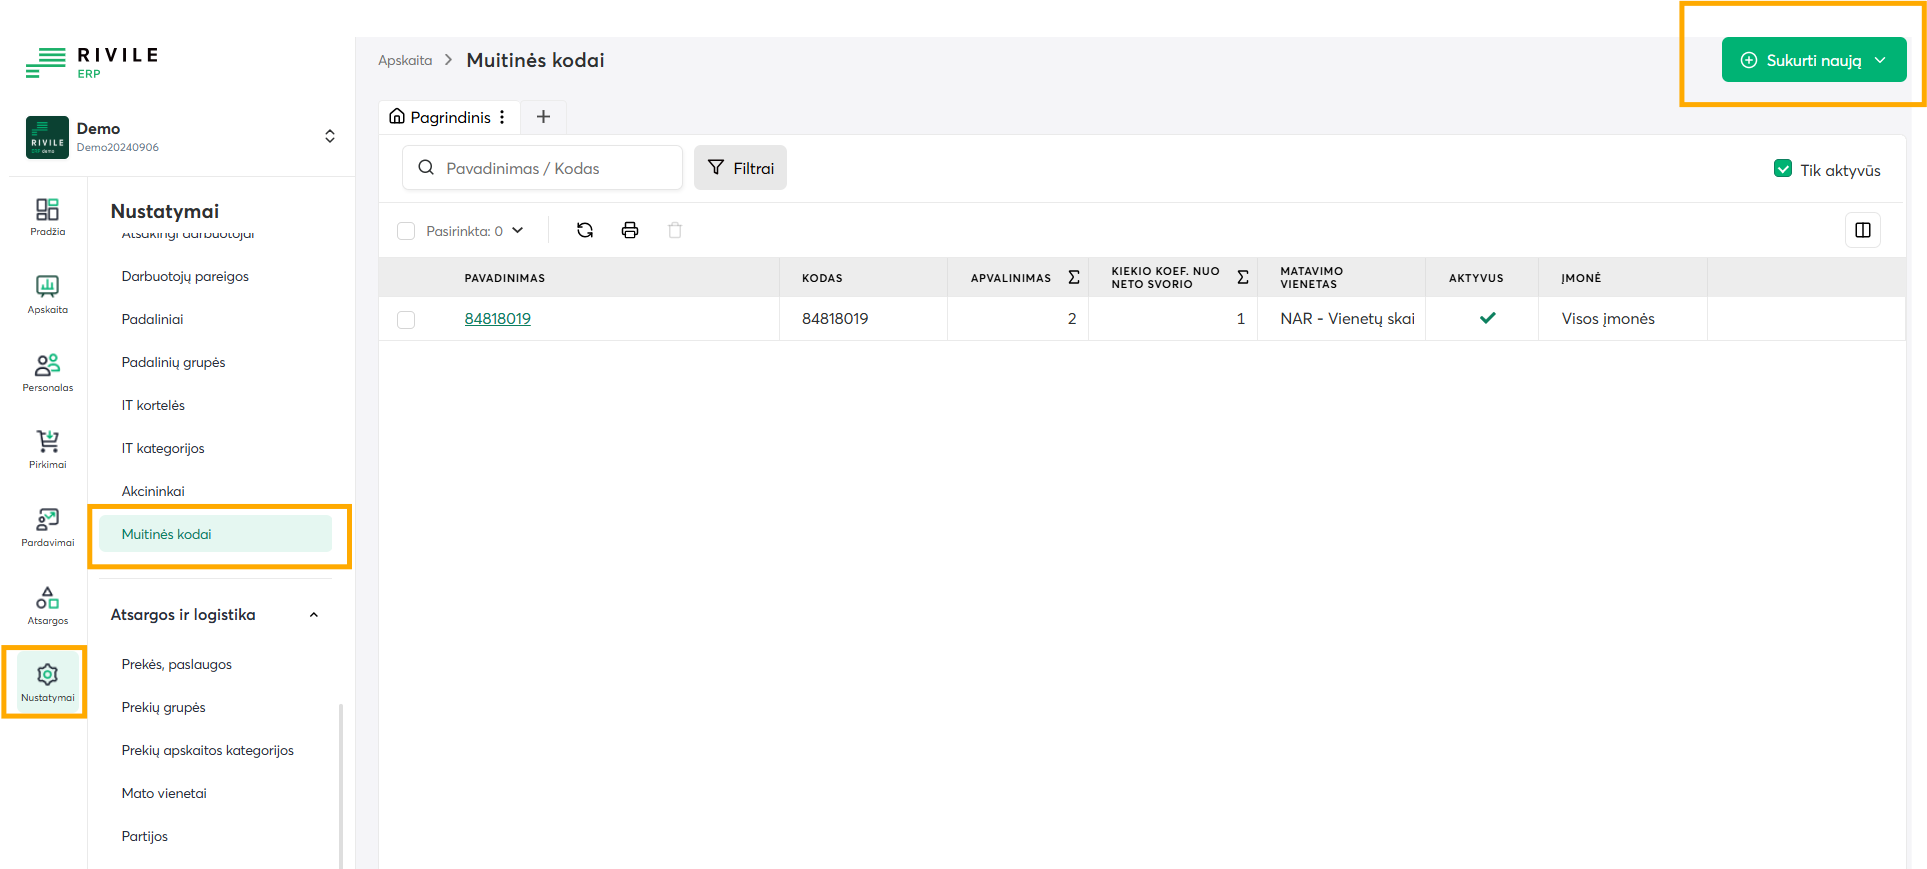Image resolution: width=1927 pixels, height=869 pixels.
Task: Open the Filtrai filter button
Action: [x=740, y=168]
